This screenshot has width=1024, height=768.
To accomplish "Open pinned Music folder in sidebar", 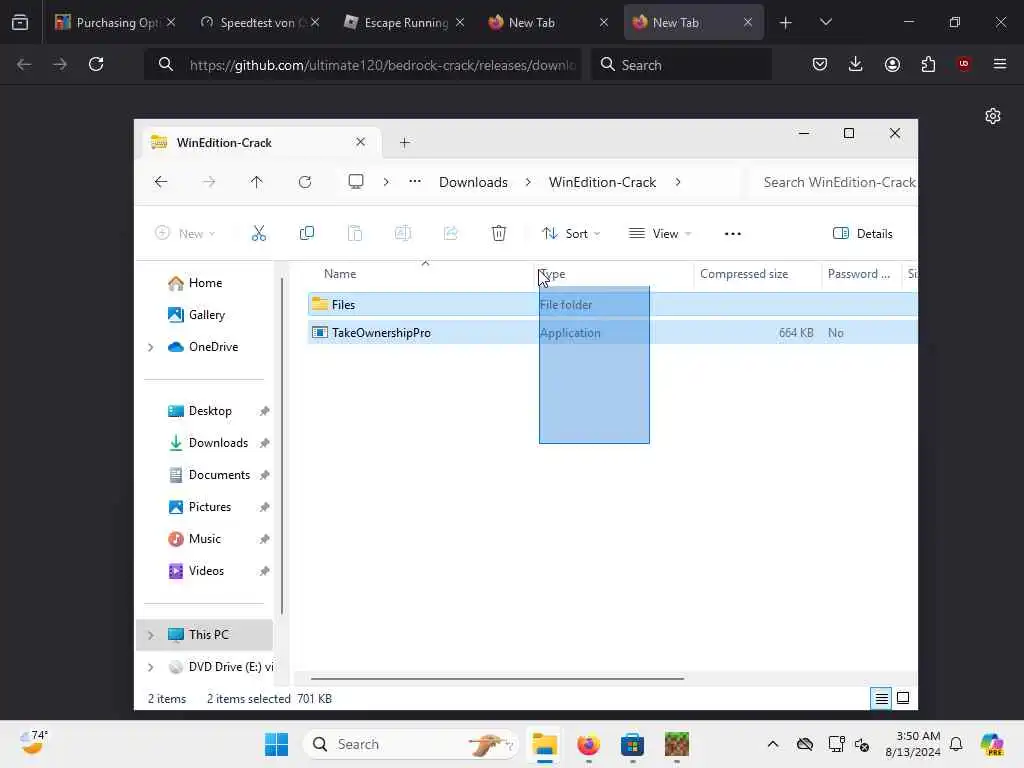I will coord(204,539).
